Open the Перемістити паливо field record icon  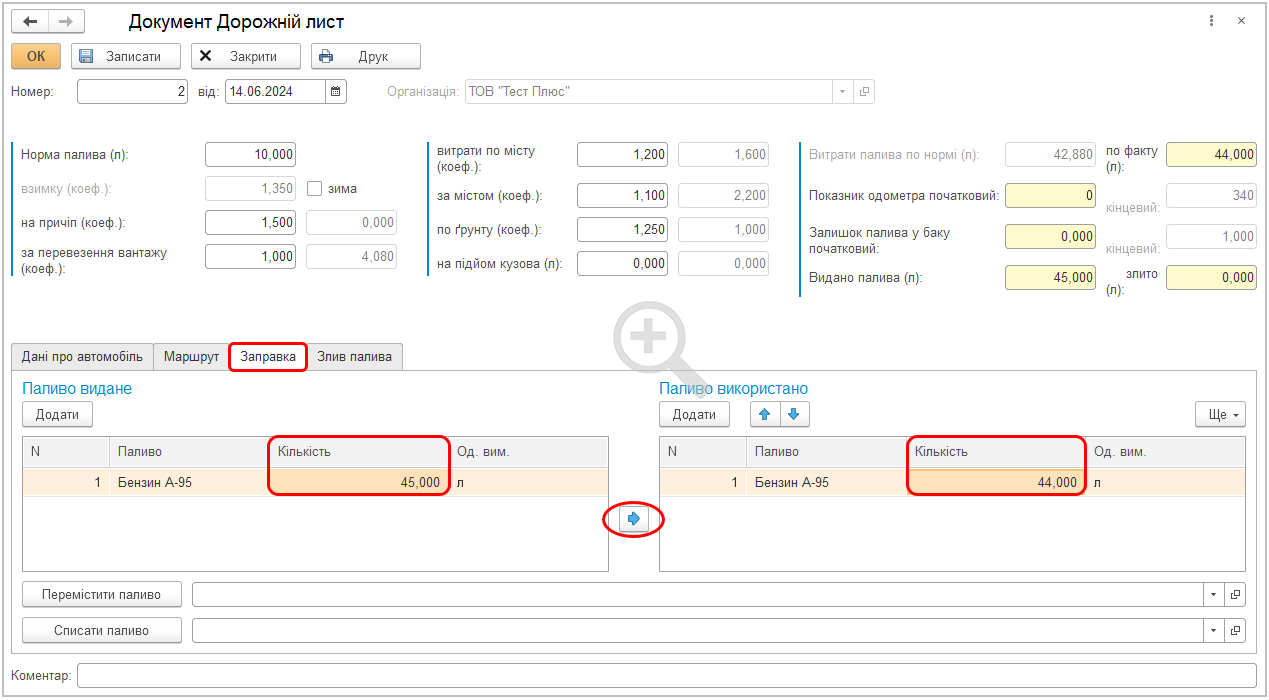click(x=1236, y=595)
